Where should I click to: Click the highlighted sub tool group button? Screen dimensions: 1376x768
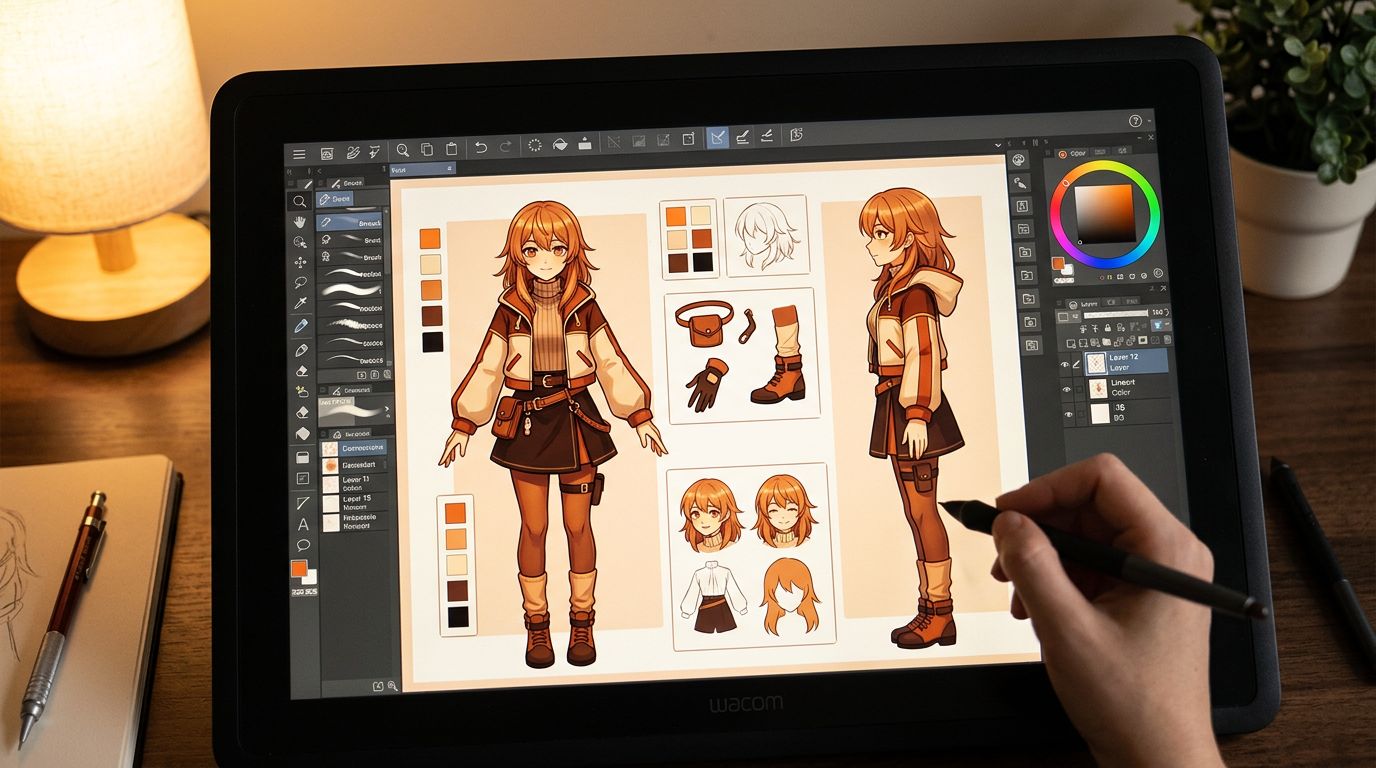point(335,199)
